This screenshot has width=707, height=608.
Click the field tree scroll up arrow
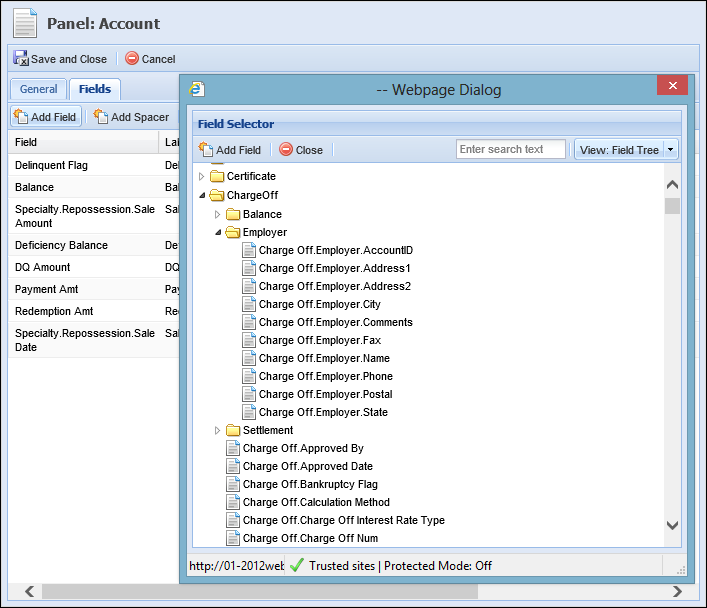click(672, 184)
